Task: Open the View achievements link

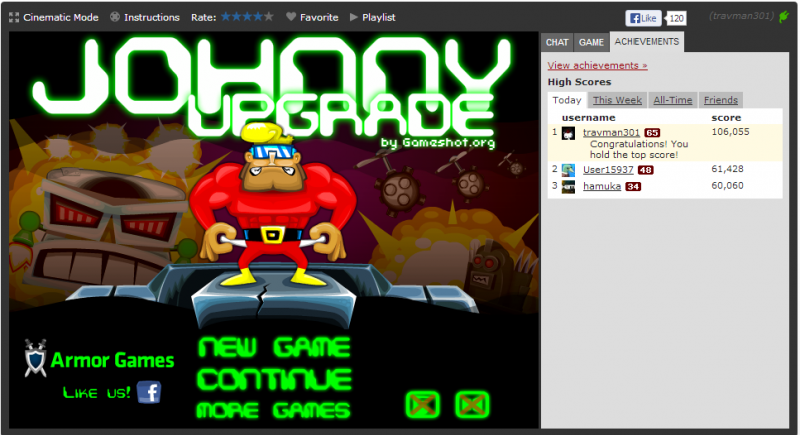Action: [x=597, y=65]
